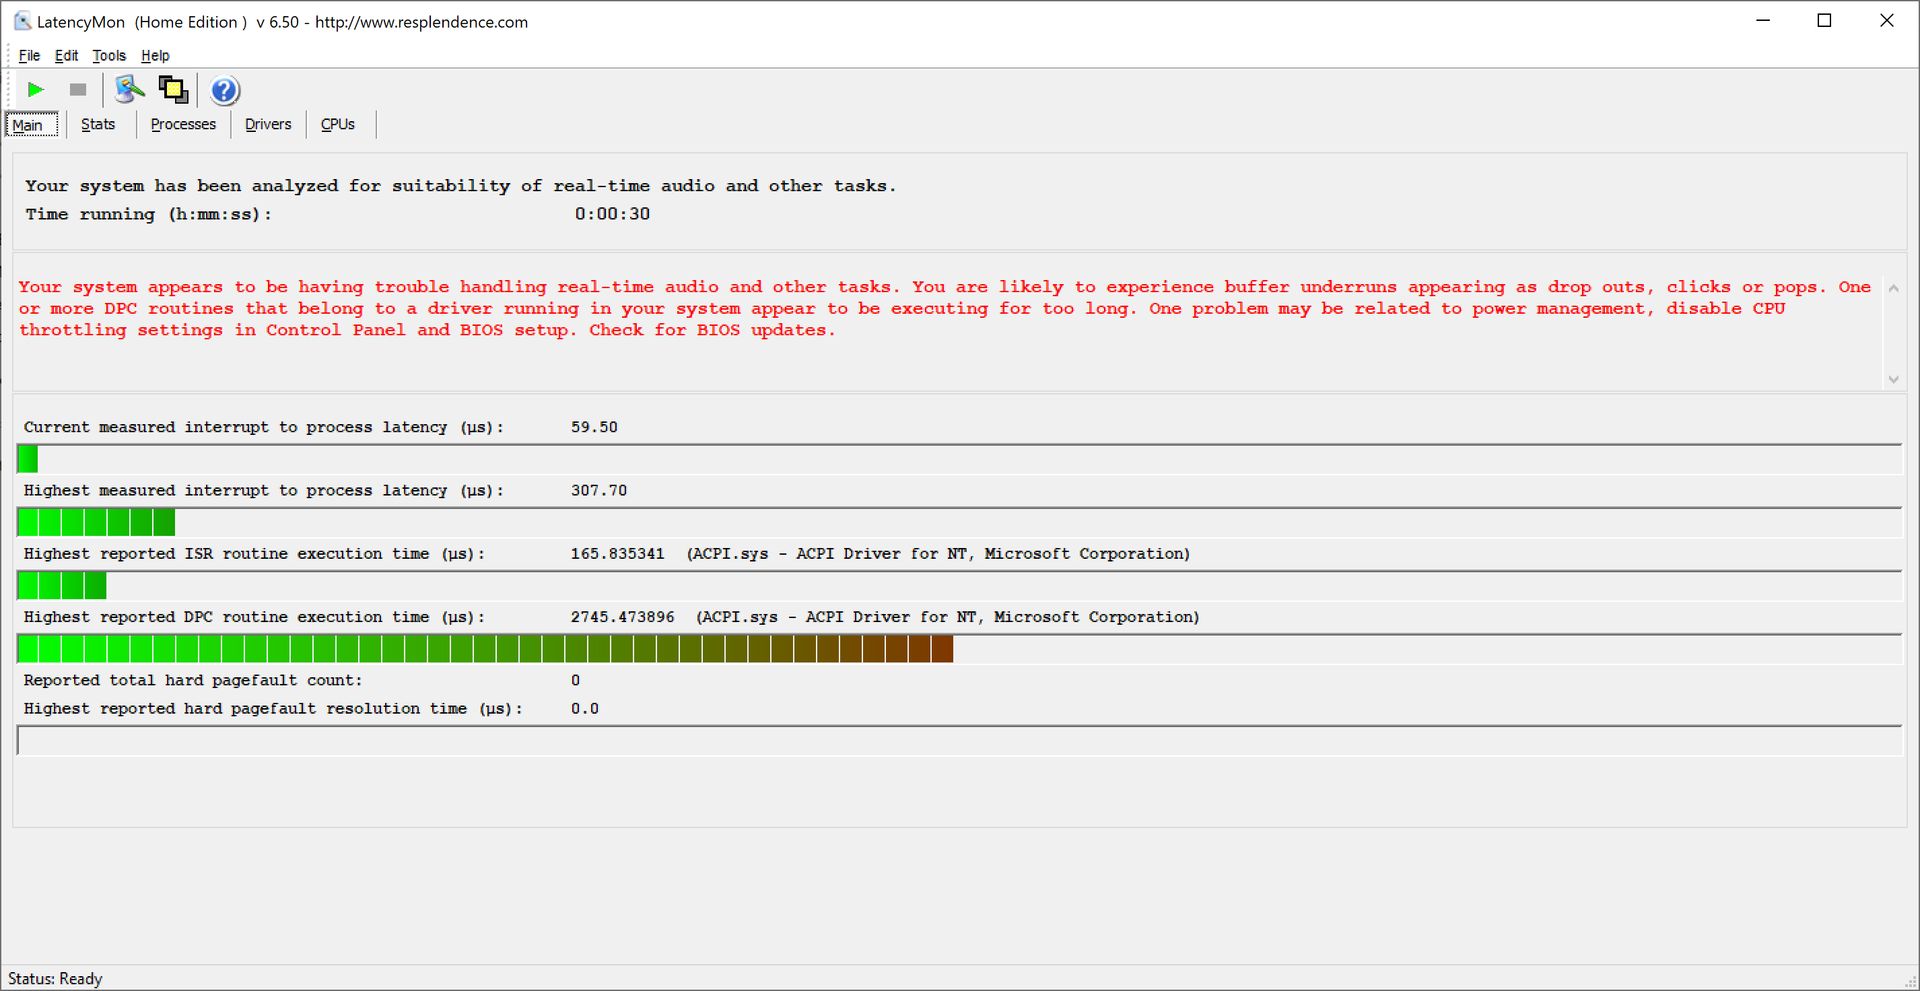
Task: Click the empty hard pagefault bar
Action: [959, 741]
